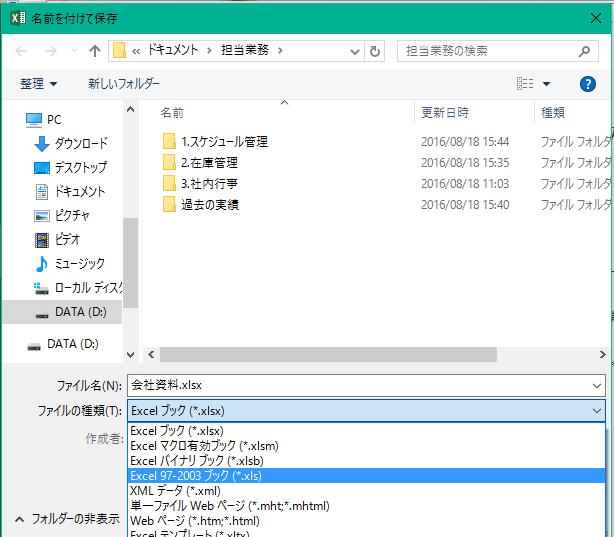
Task: Refresh the current folder view
Action: 375,51
